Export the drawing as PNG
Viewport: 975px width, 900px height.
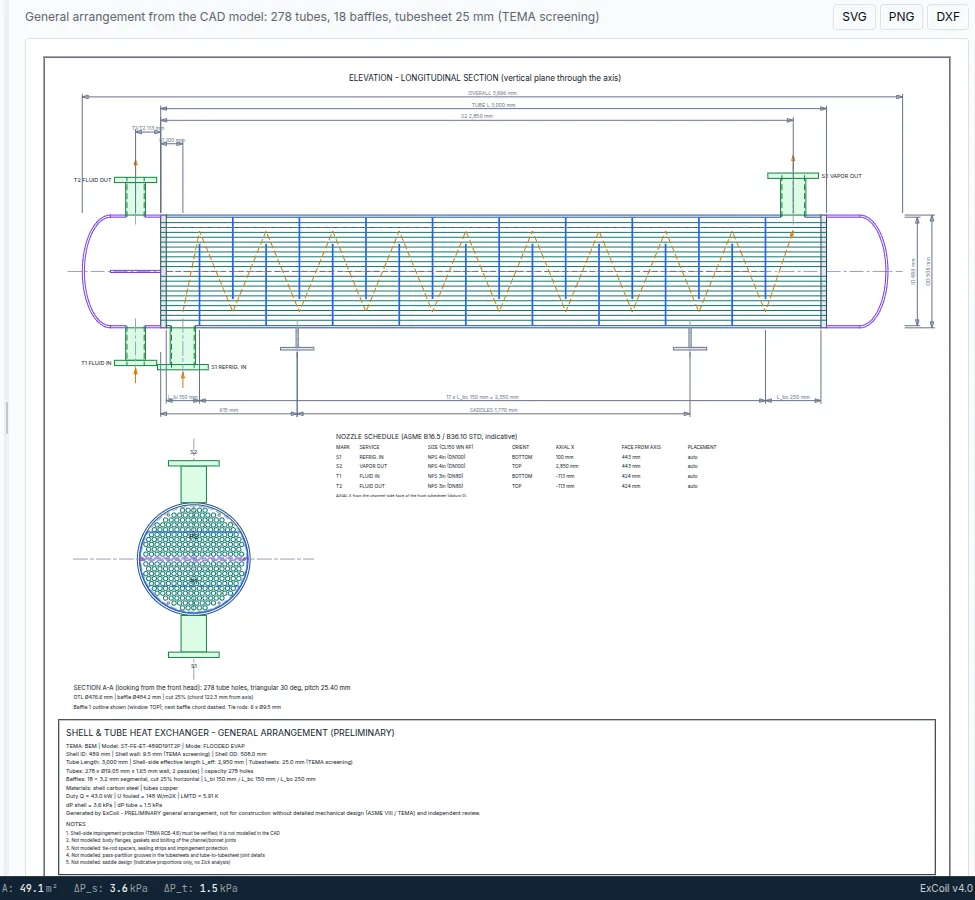901,17
